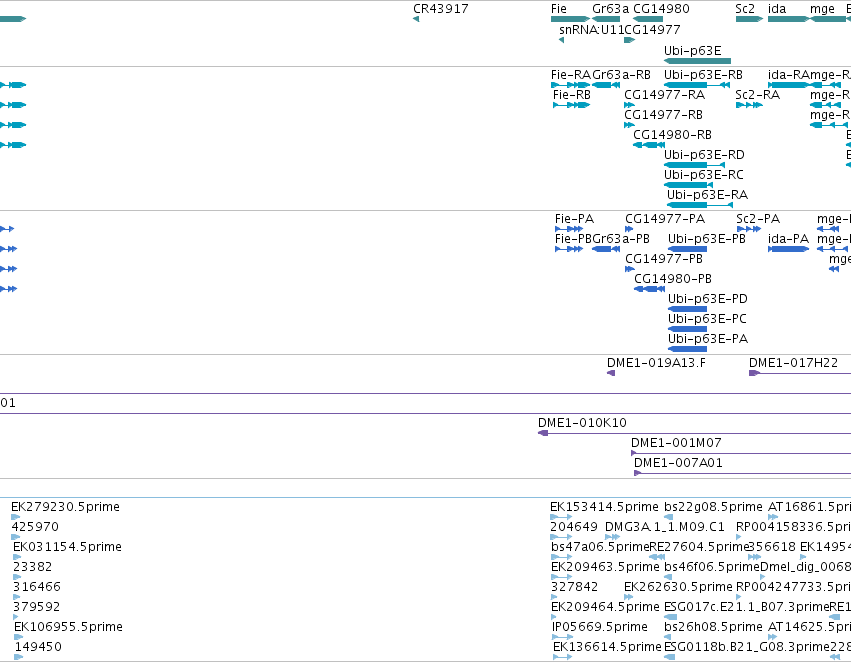The height and width of the screenshot is (662, 851).
Task: Click the IP05669.5prime EST label
Action: [x=600, y=627]
